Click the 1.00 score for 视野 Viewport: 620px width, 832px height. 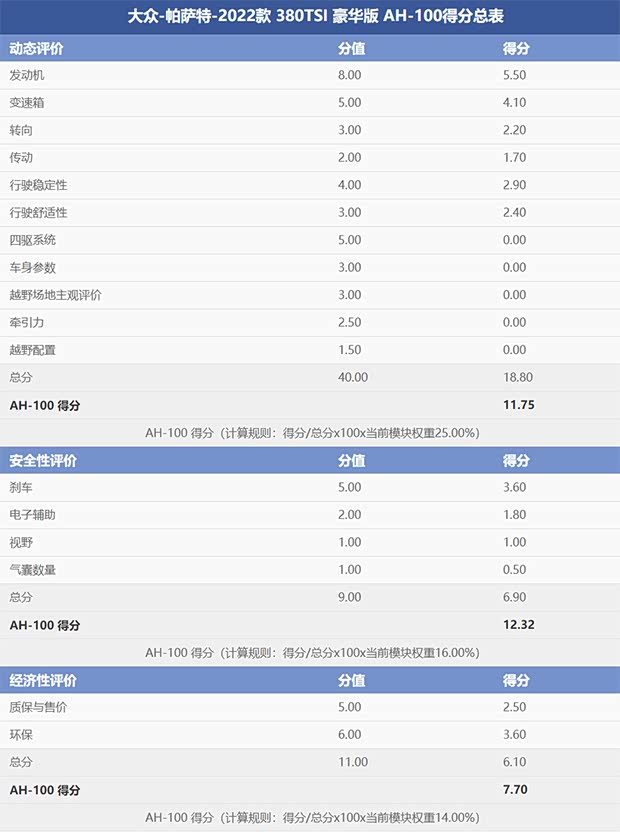(x=514, y=542)
